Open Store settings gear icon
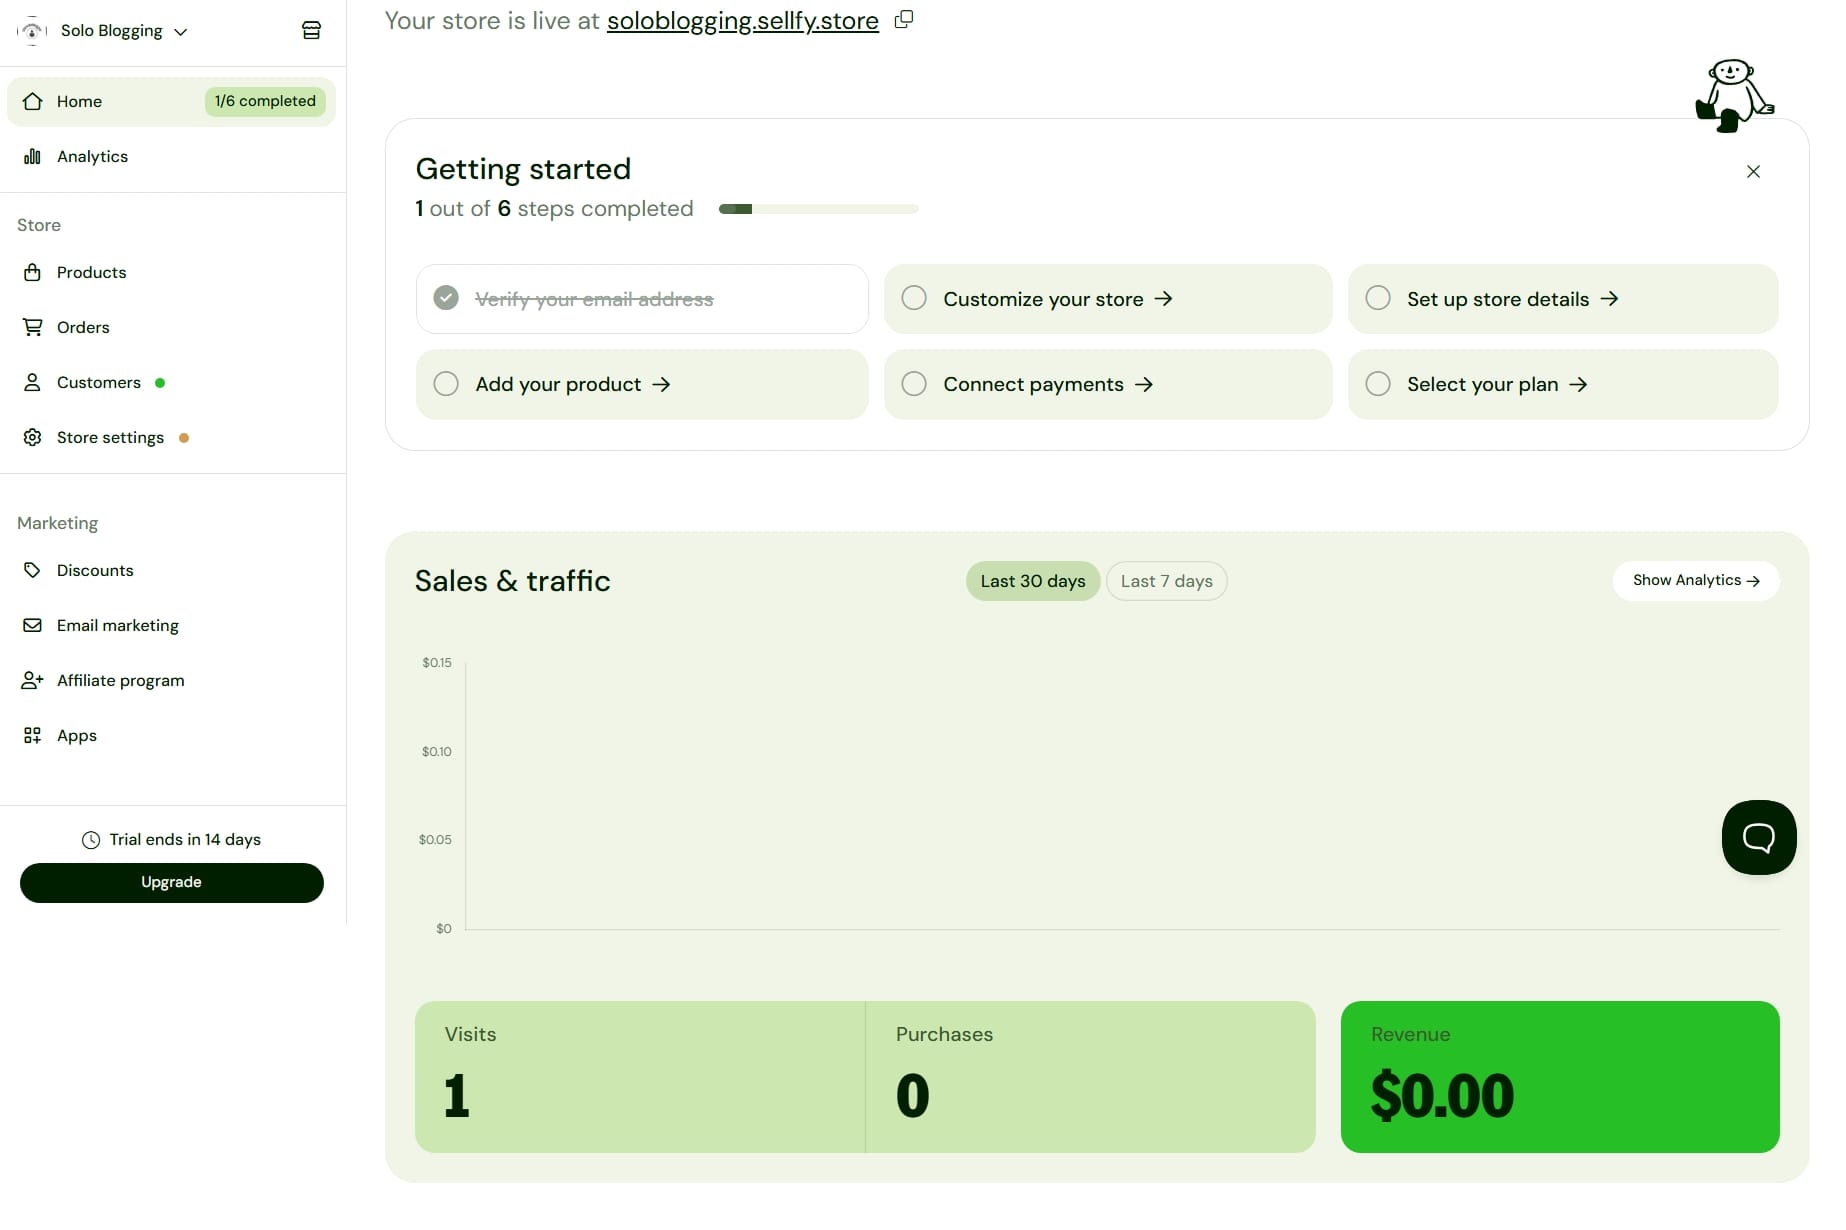The image size is (1846, 1230). tap(32, 437)
